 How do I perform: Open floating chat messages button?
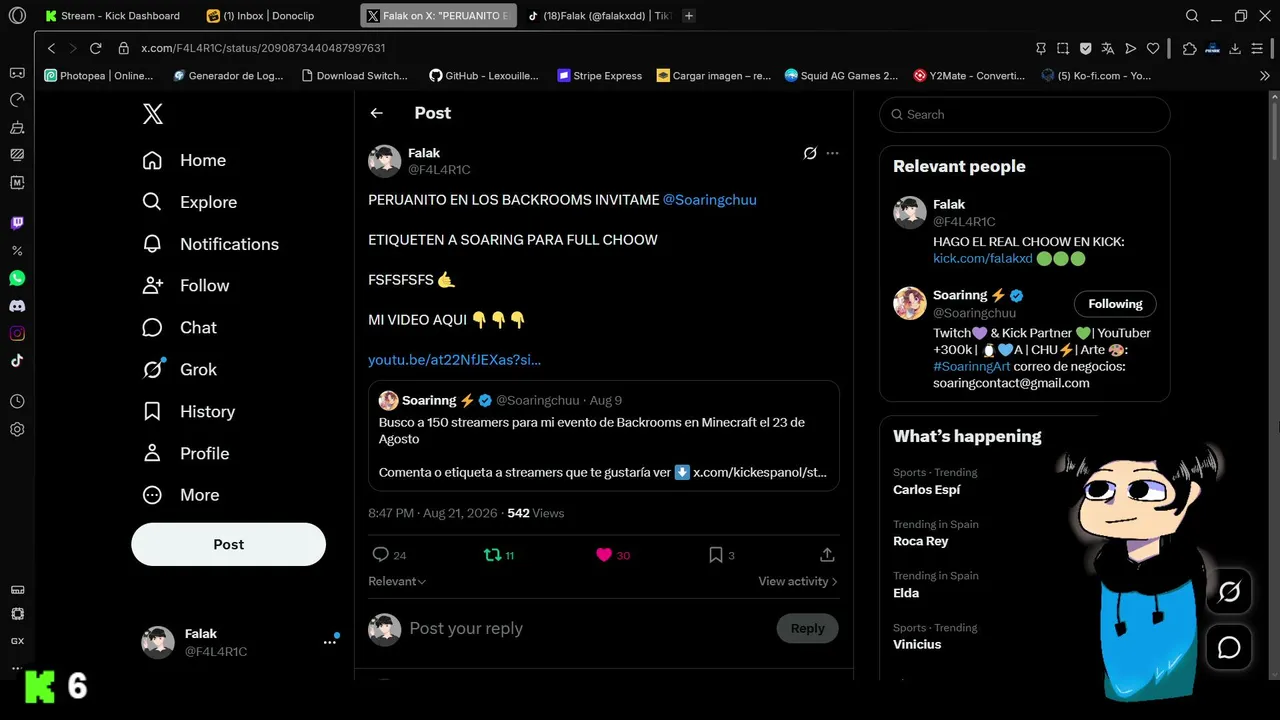pos(1229,648)
